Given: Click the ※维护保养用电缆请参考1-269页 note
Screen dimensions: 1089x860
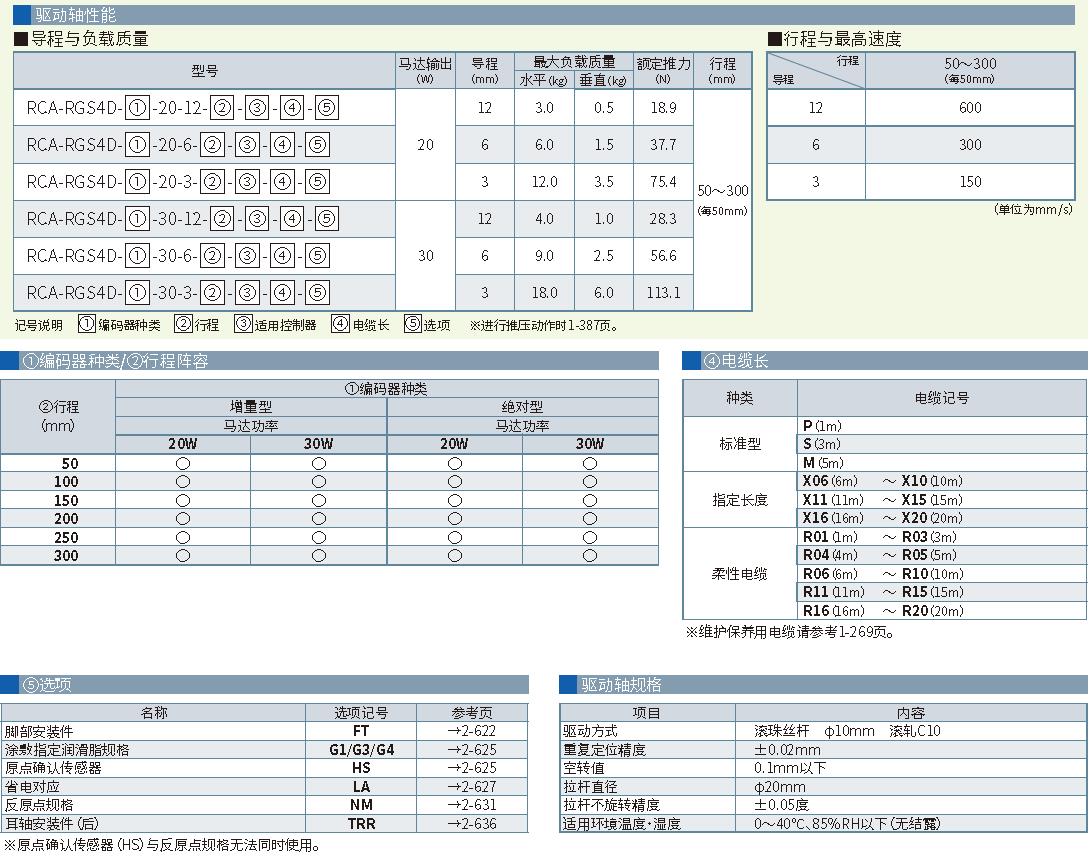Looking at the screenshot, I should [x=790, y=632].
